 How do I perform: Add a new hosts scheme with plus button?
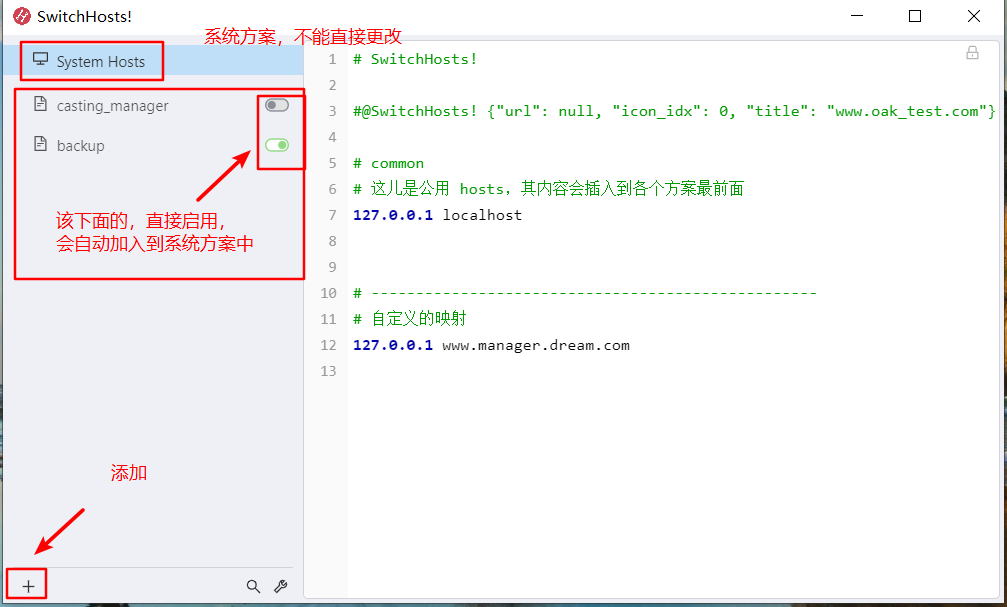point(28,586)
